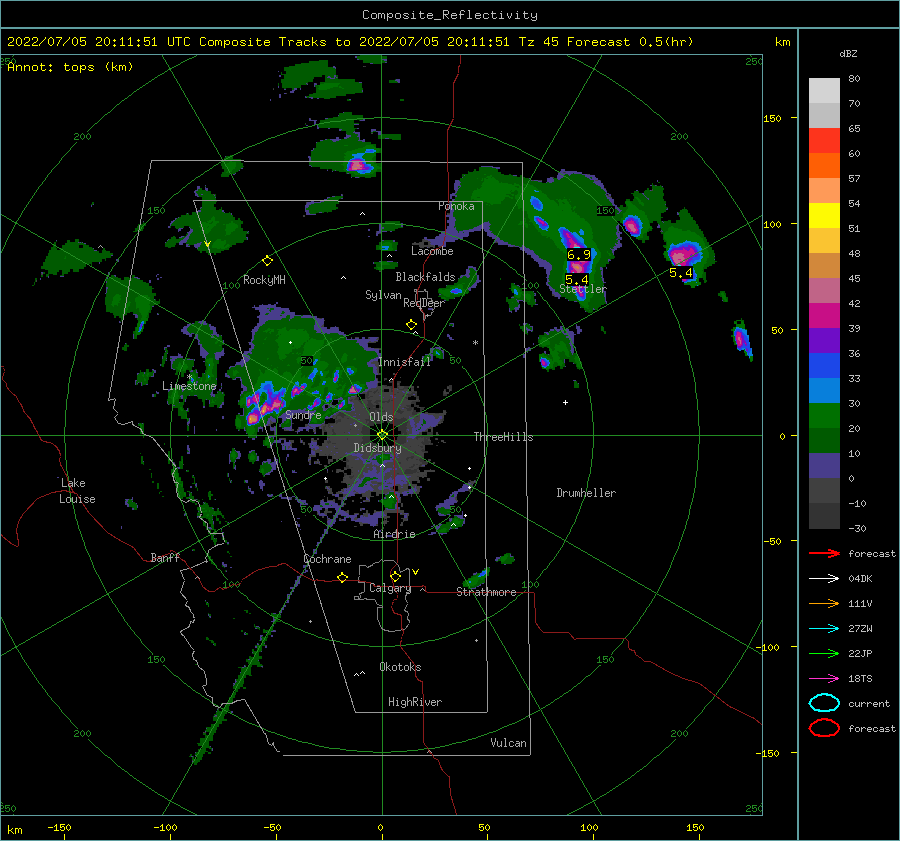
Task: Click the Calgary city label
Action: (390, 588)
